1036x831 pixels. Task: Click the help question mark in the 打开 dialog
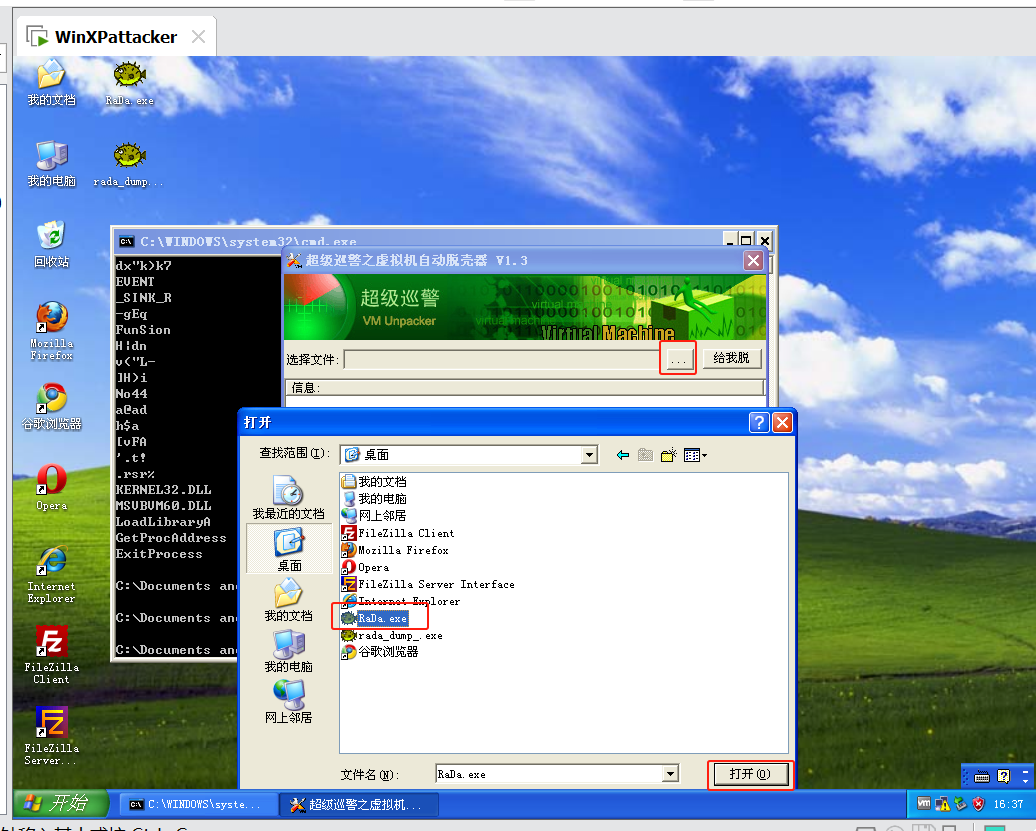tap(759, 423)
